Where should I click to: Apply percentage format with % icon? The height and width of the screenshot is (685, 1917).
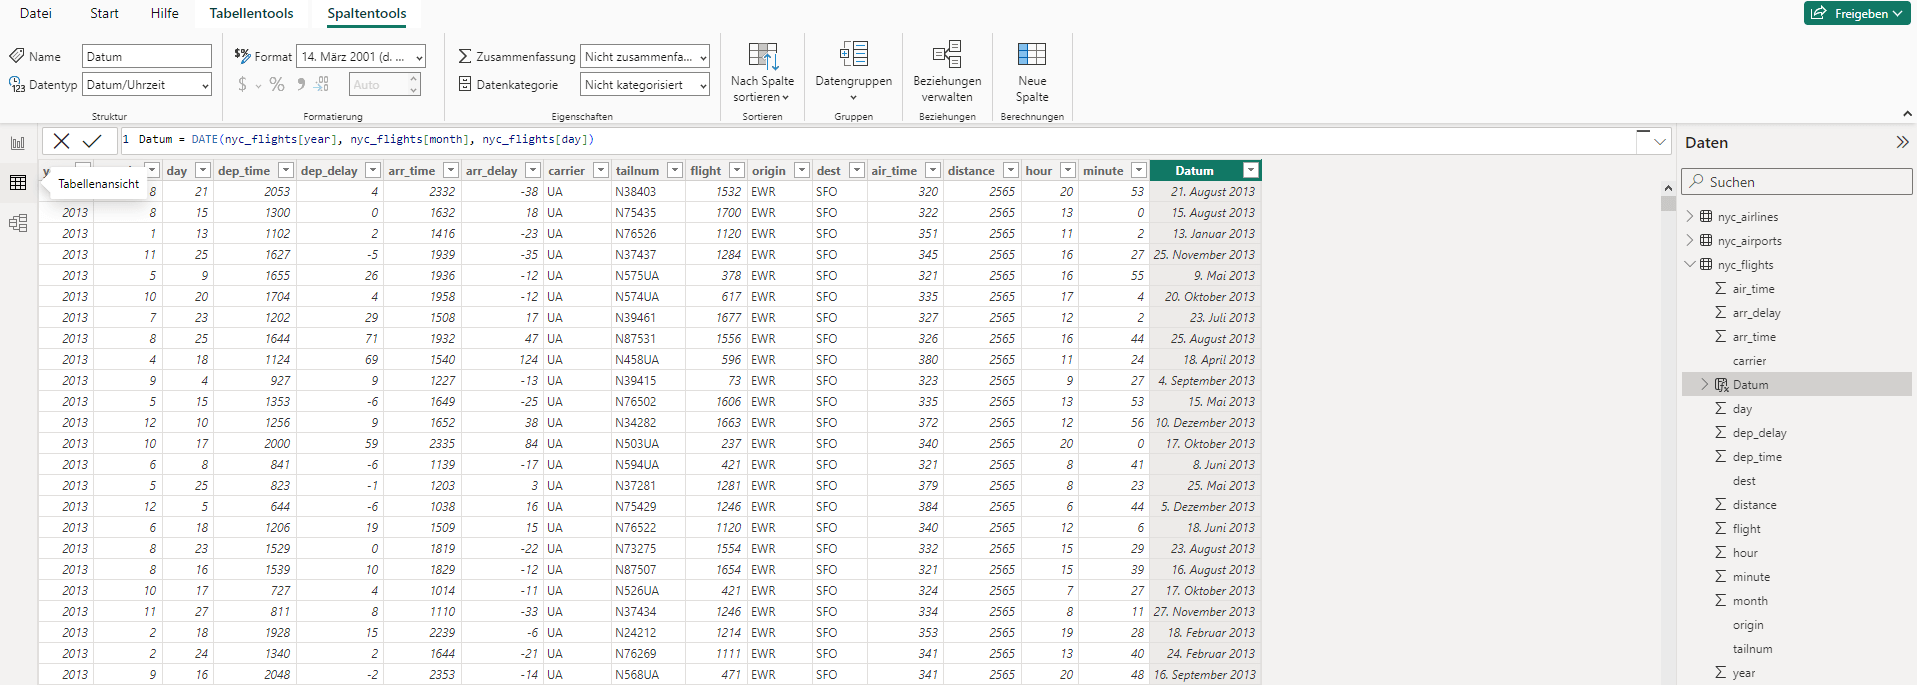(x=277, y=85)
